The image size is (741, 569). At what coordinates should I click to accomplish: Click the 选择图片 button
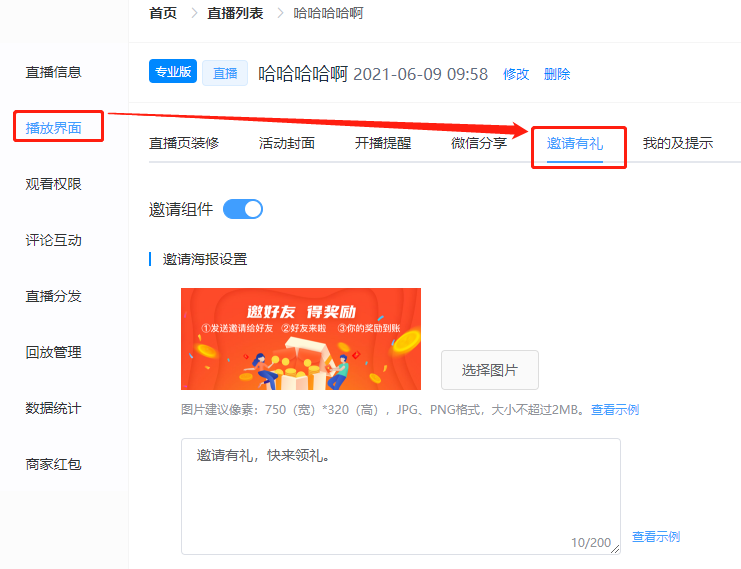[x=490, y=370]
